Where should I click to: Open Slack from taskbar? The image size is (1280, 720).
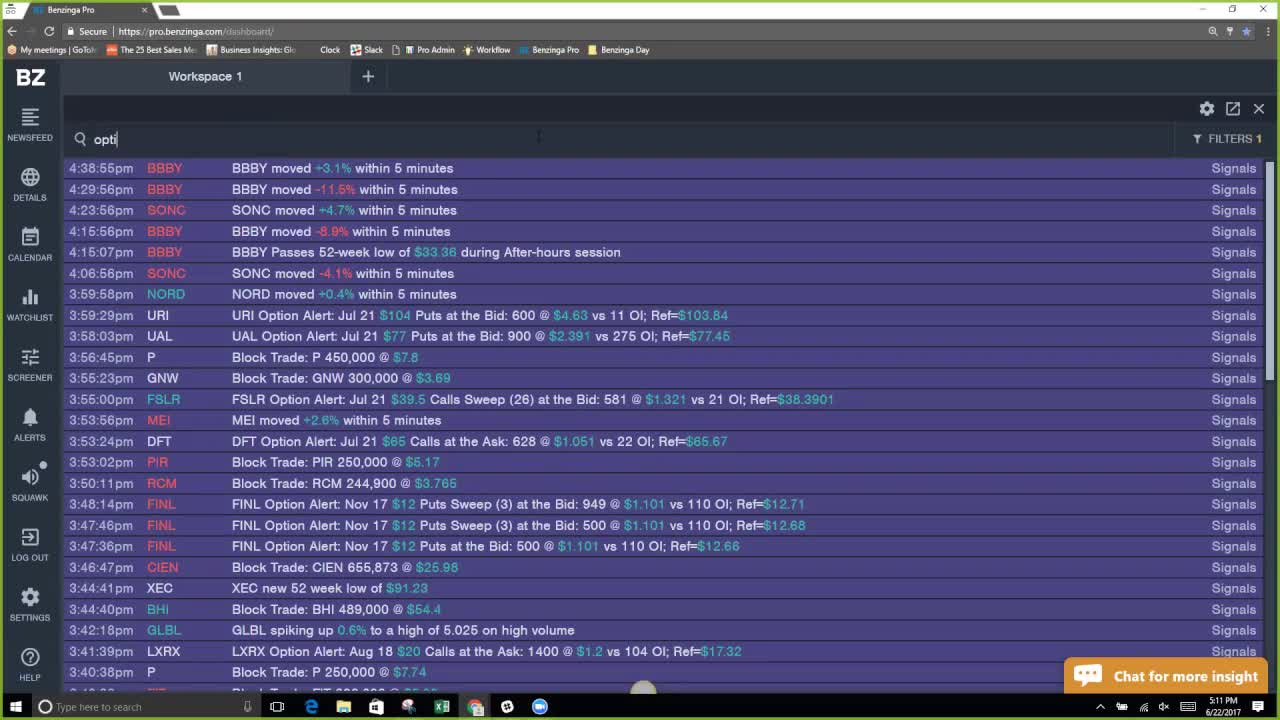(x=507, y=707)
